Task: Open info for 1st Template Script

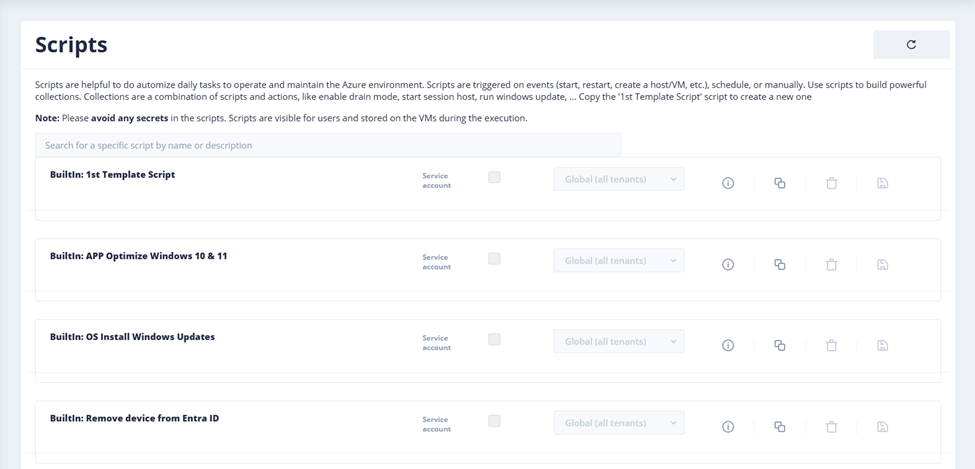Action: tap(728, 183)
